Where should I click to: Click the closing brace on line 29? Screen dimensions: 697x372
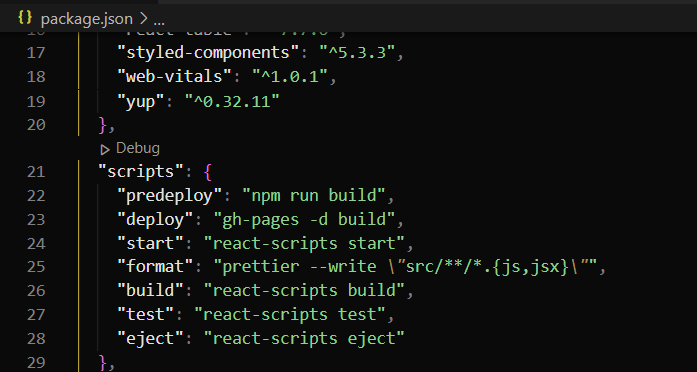pos(103,363)
